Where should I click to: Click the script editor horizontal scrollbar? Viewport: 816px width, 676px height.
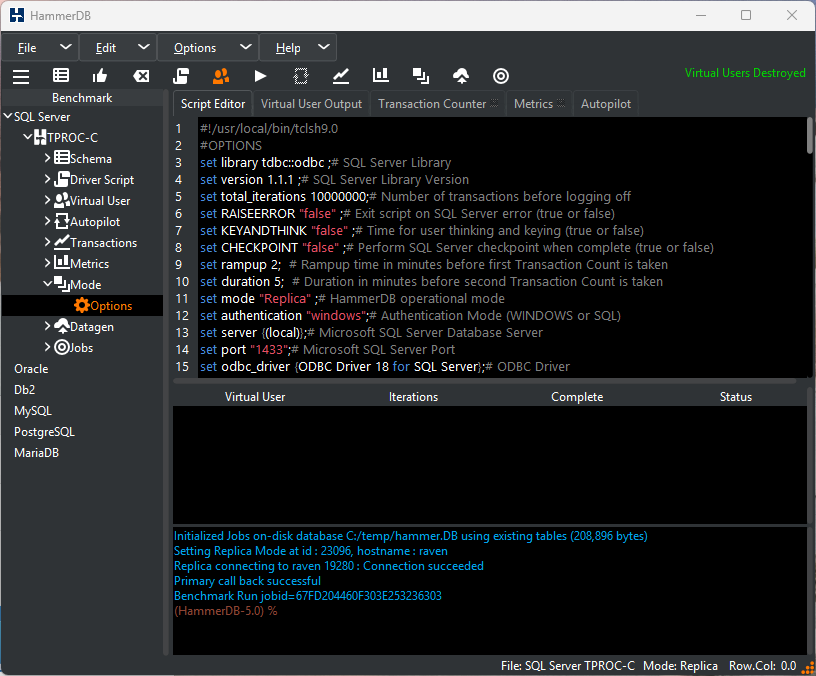484,381
